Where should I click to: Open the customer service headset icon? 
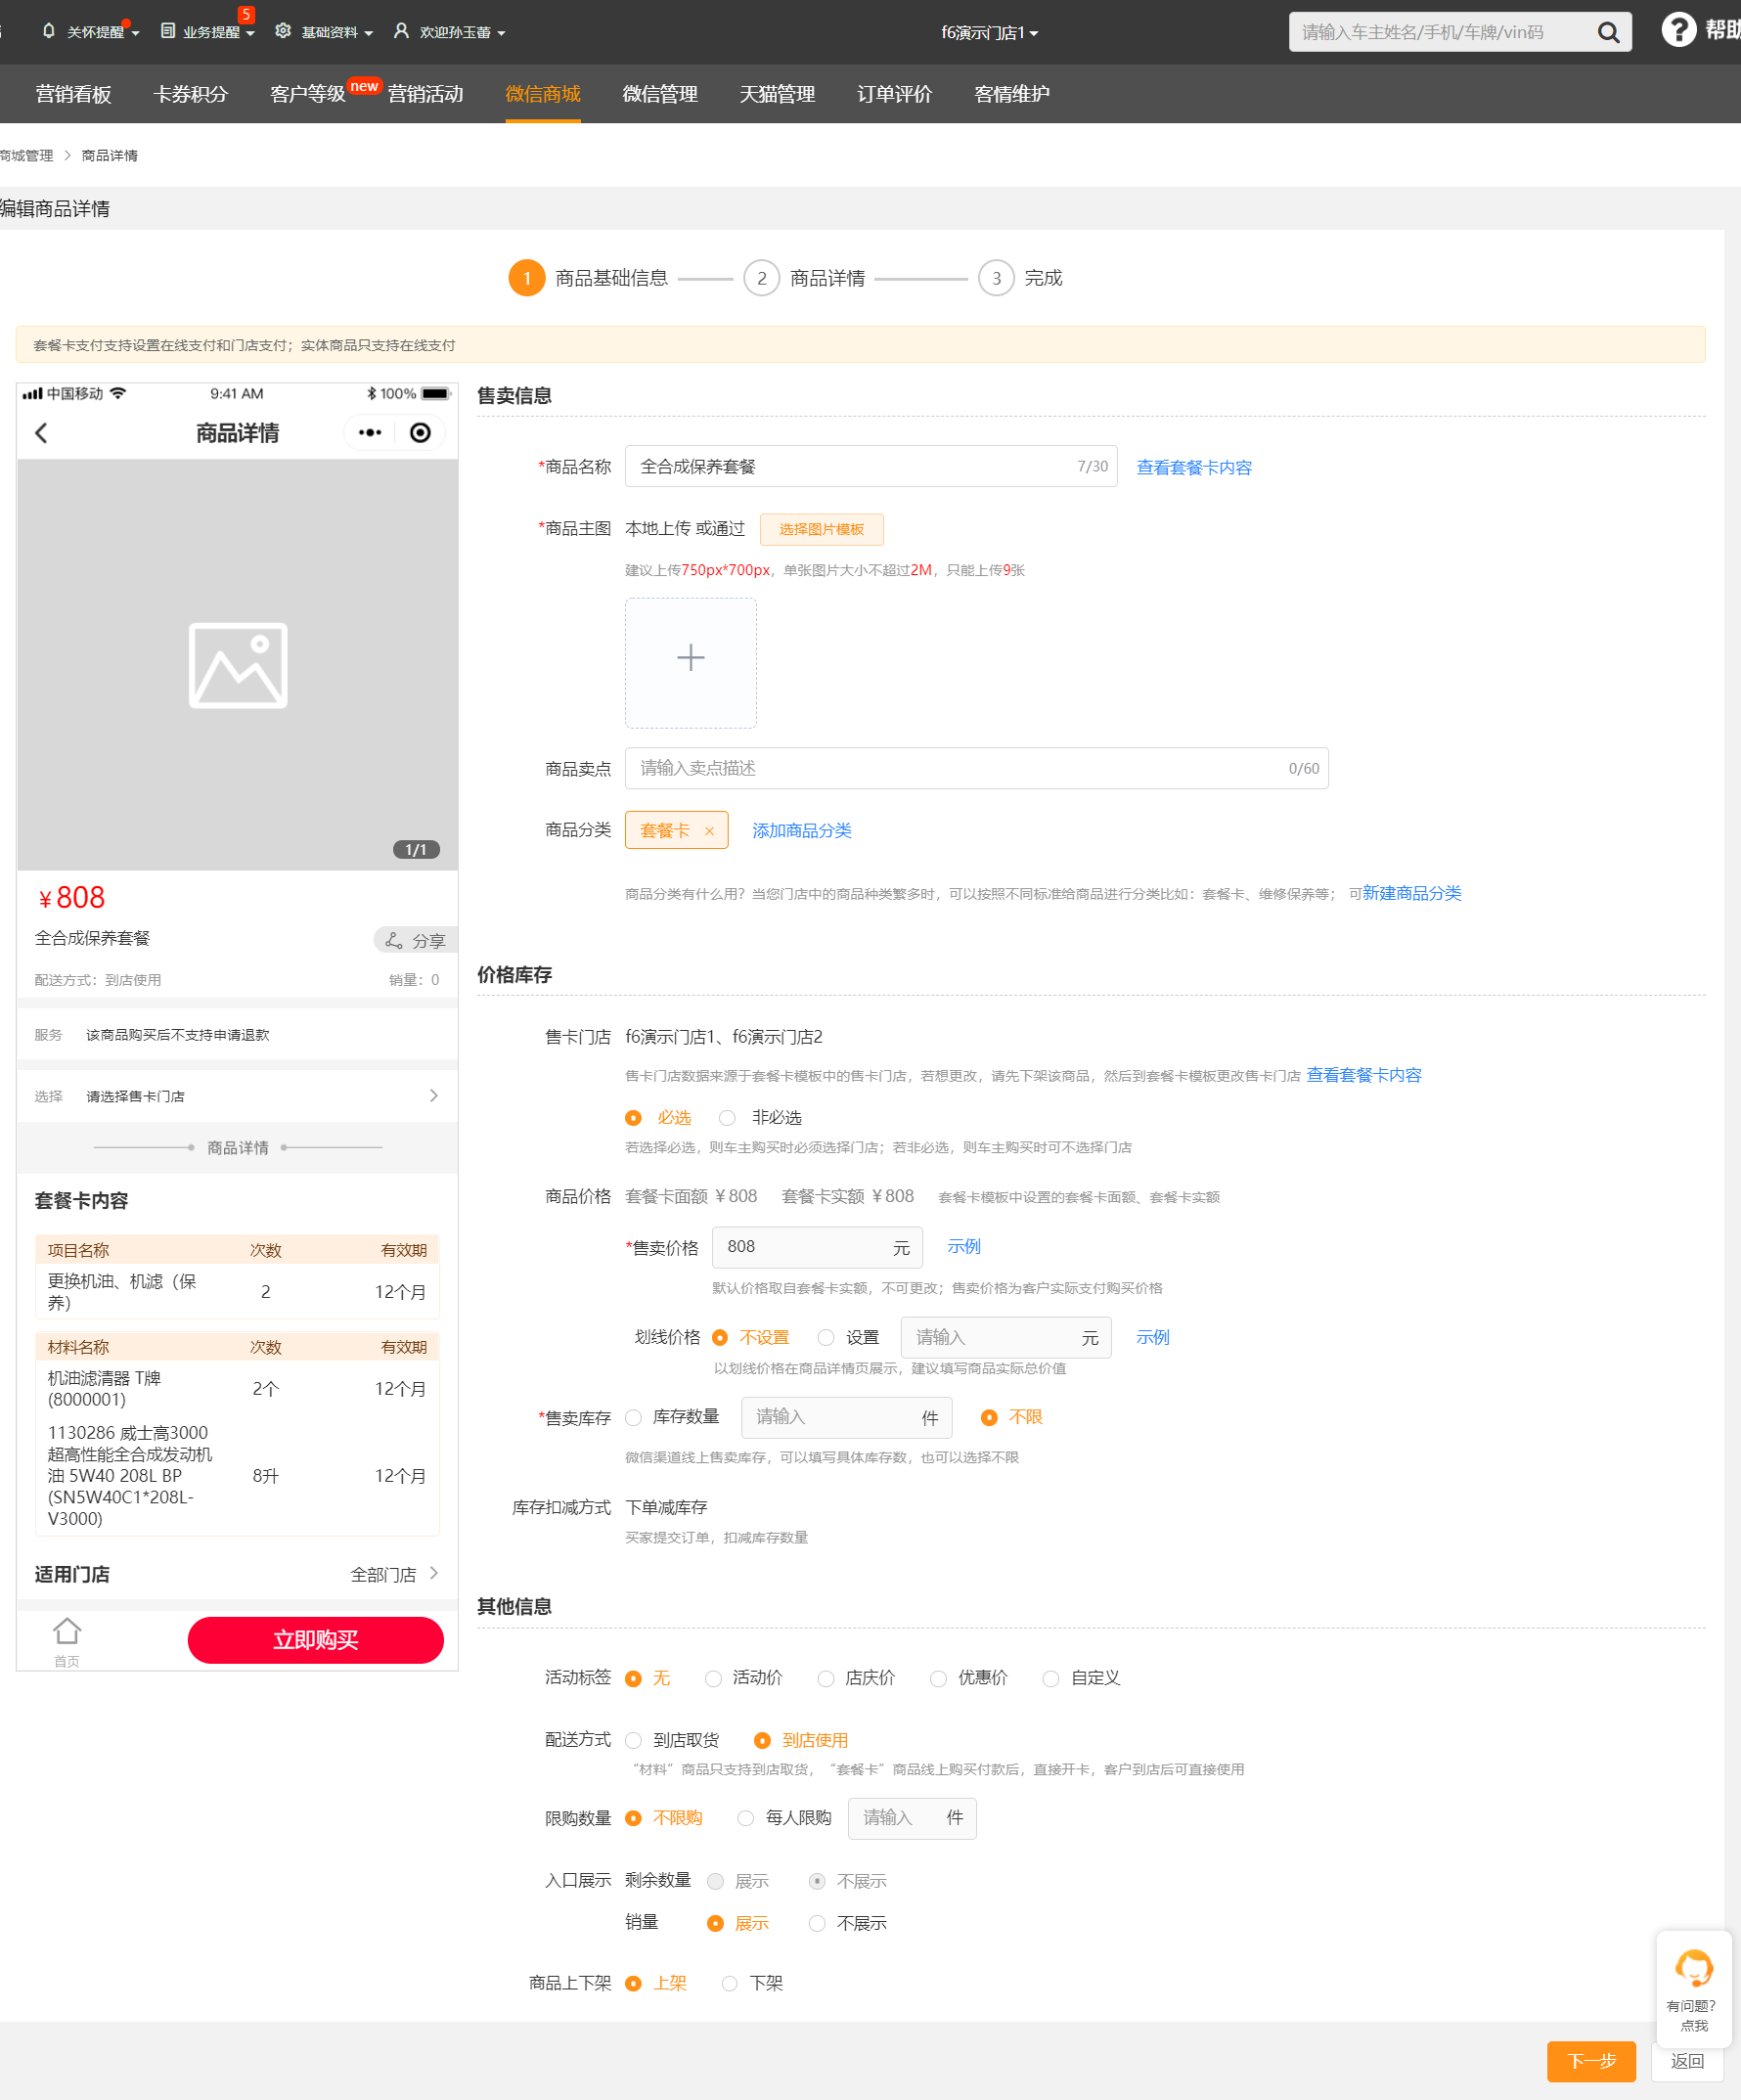[1694, 1969]
